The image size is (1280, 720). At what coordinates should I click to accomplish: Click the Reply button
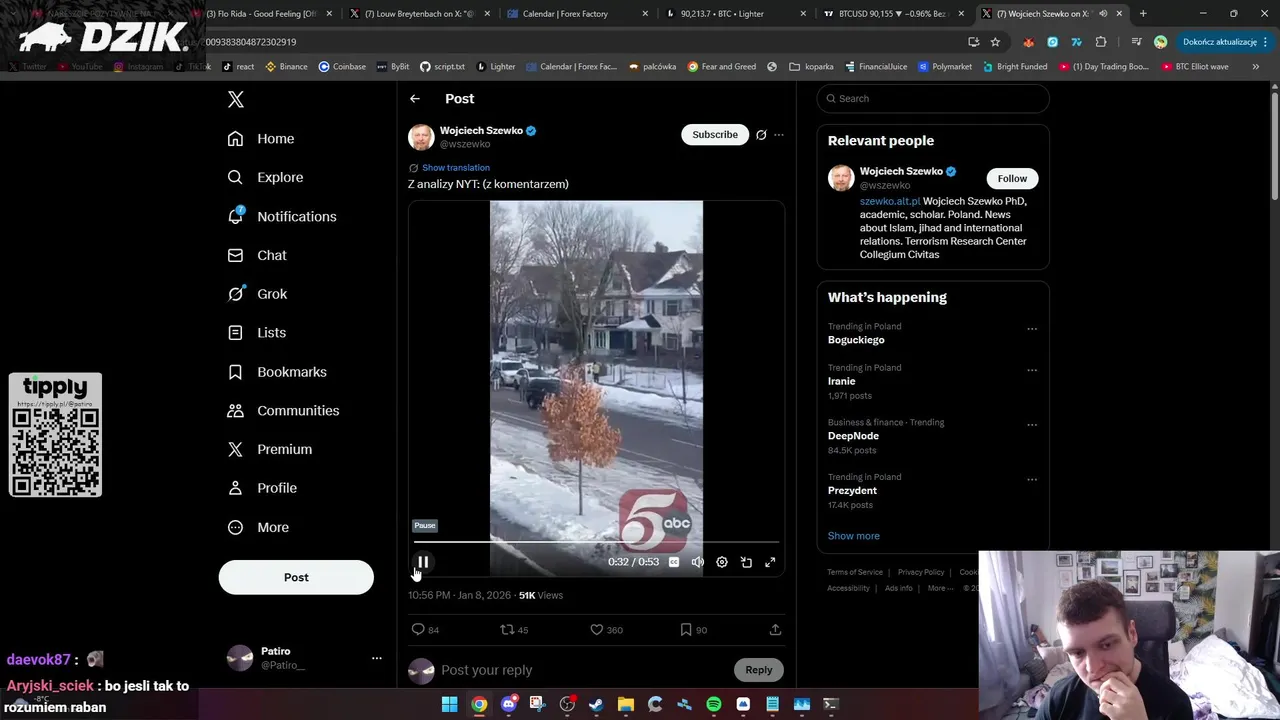(759, 670)
